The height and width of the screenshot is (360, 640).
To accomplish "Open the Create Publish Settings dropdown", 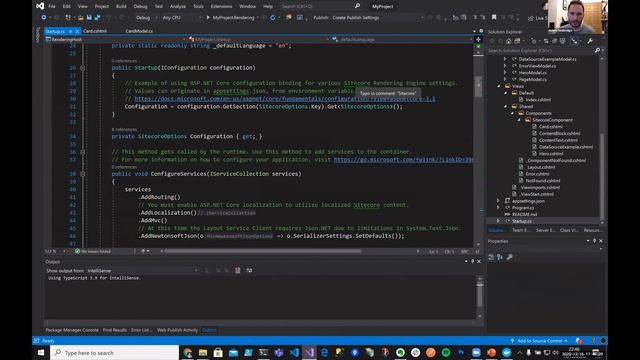I will tap(378, 18).
